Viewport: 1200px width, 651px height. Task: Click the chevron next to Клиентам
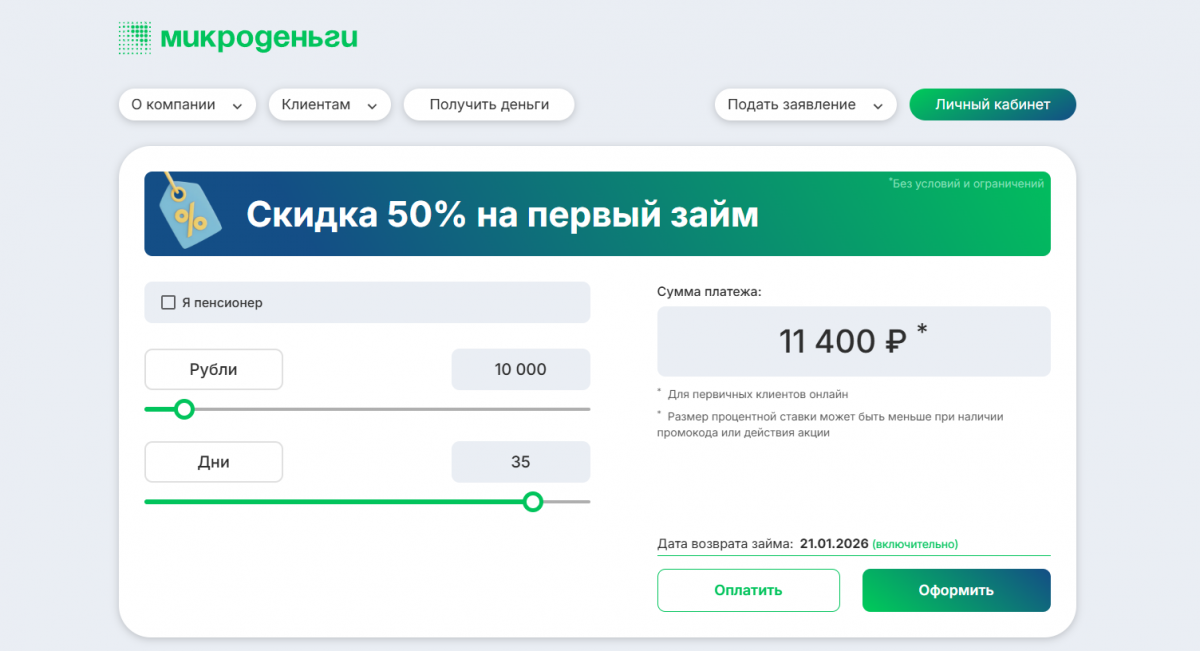pyautogui.click(x=372, y=106)
